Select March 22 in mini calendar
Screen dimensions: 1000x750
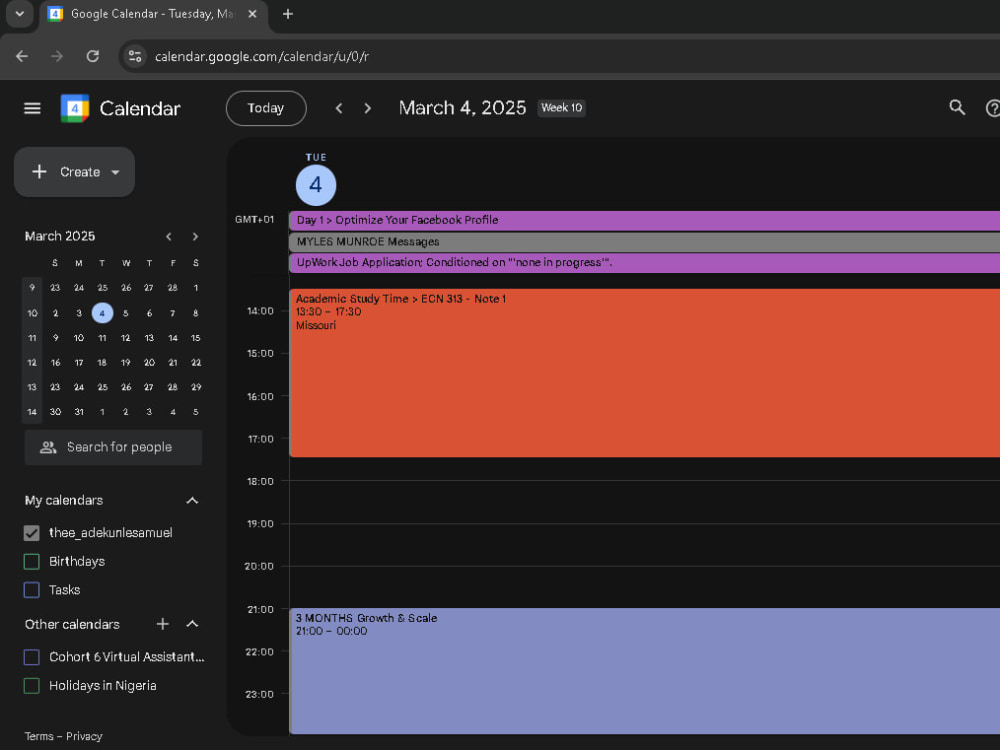pos(196,363)
